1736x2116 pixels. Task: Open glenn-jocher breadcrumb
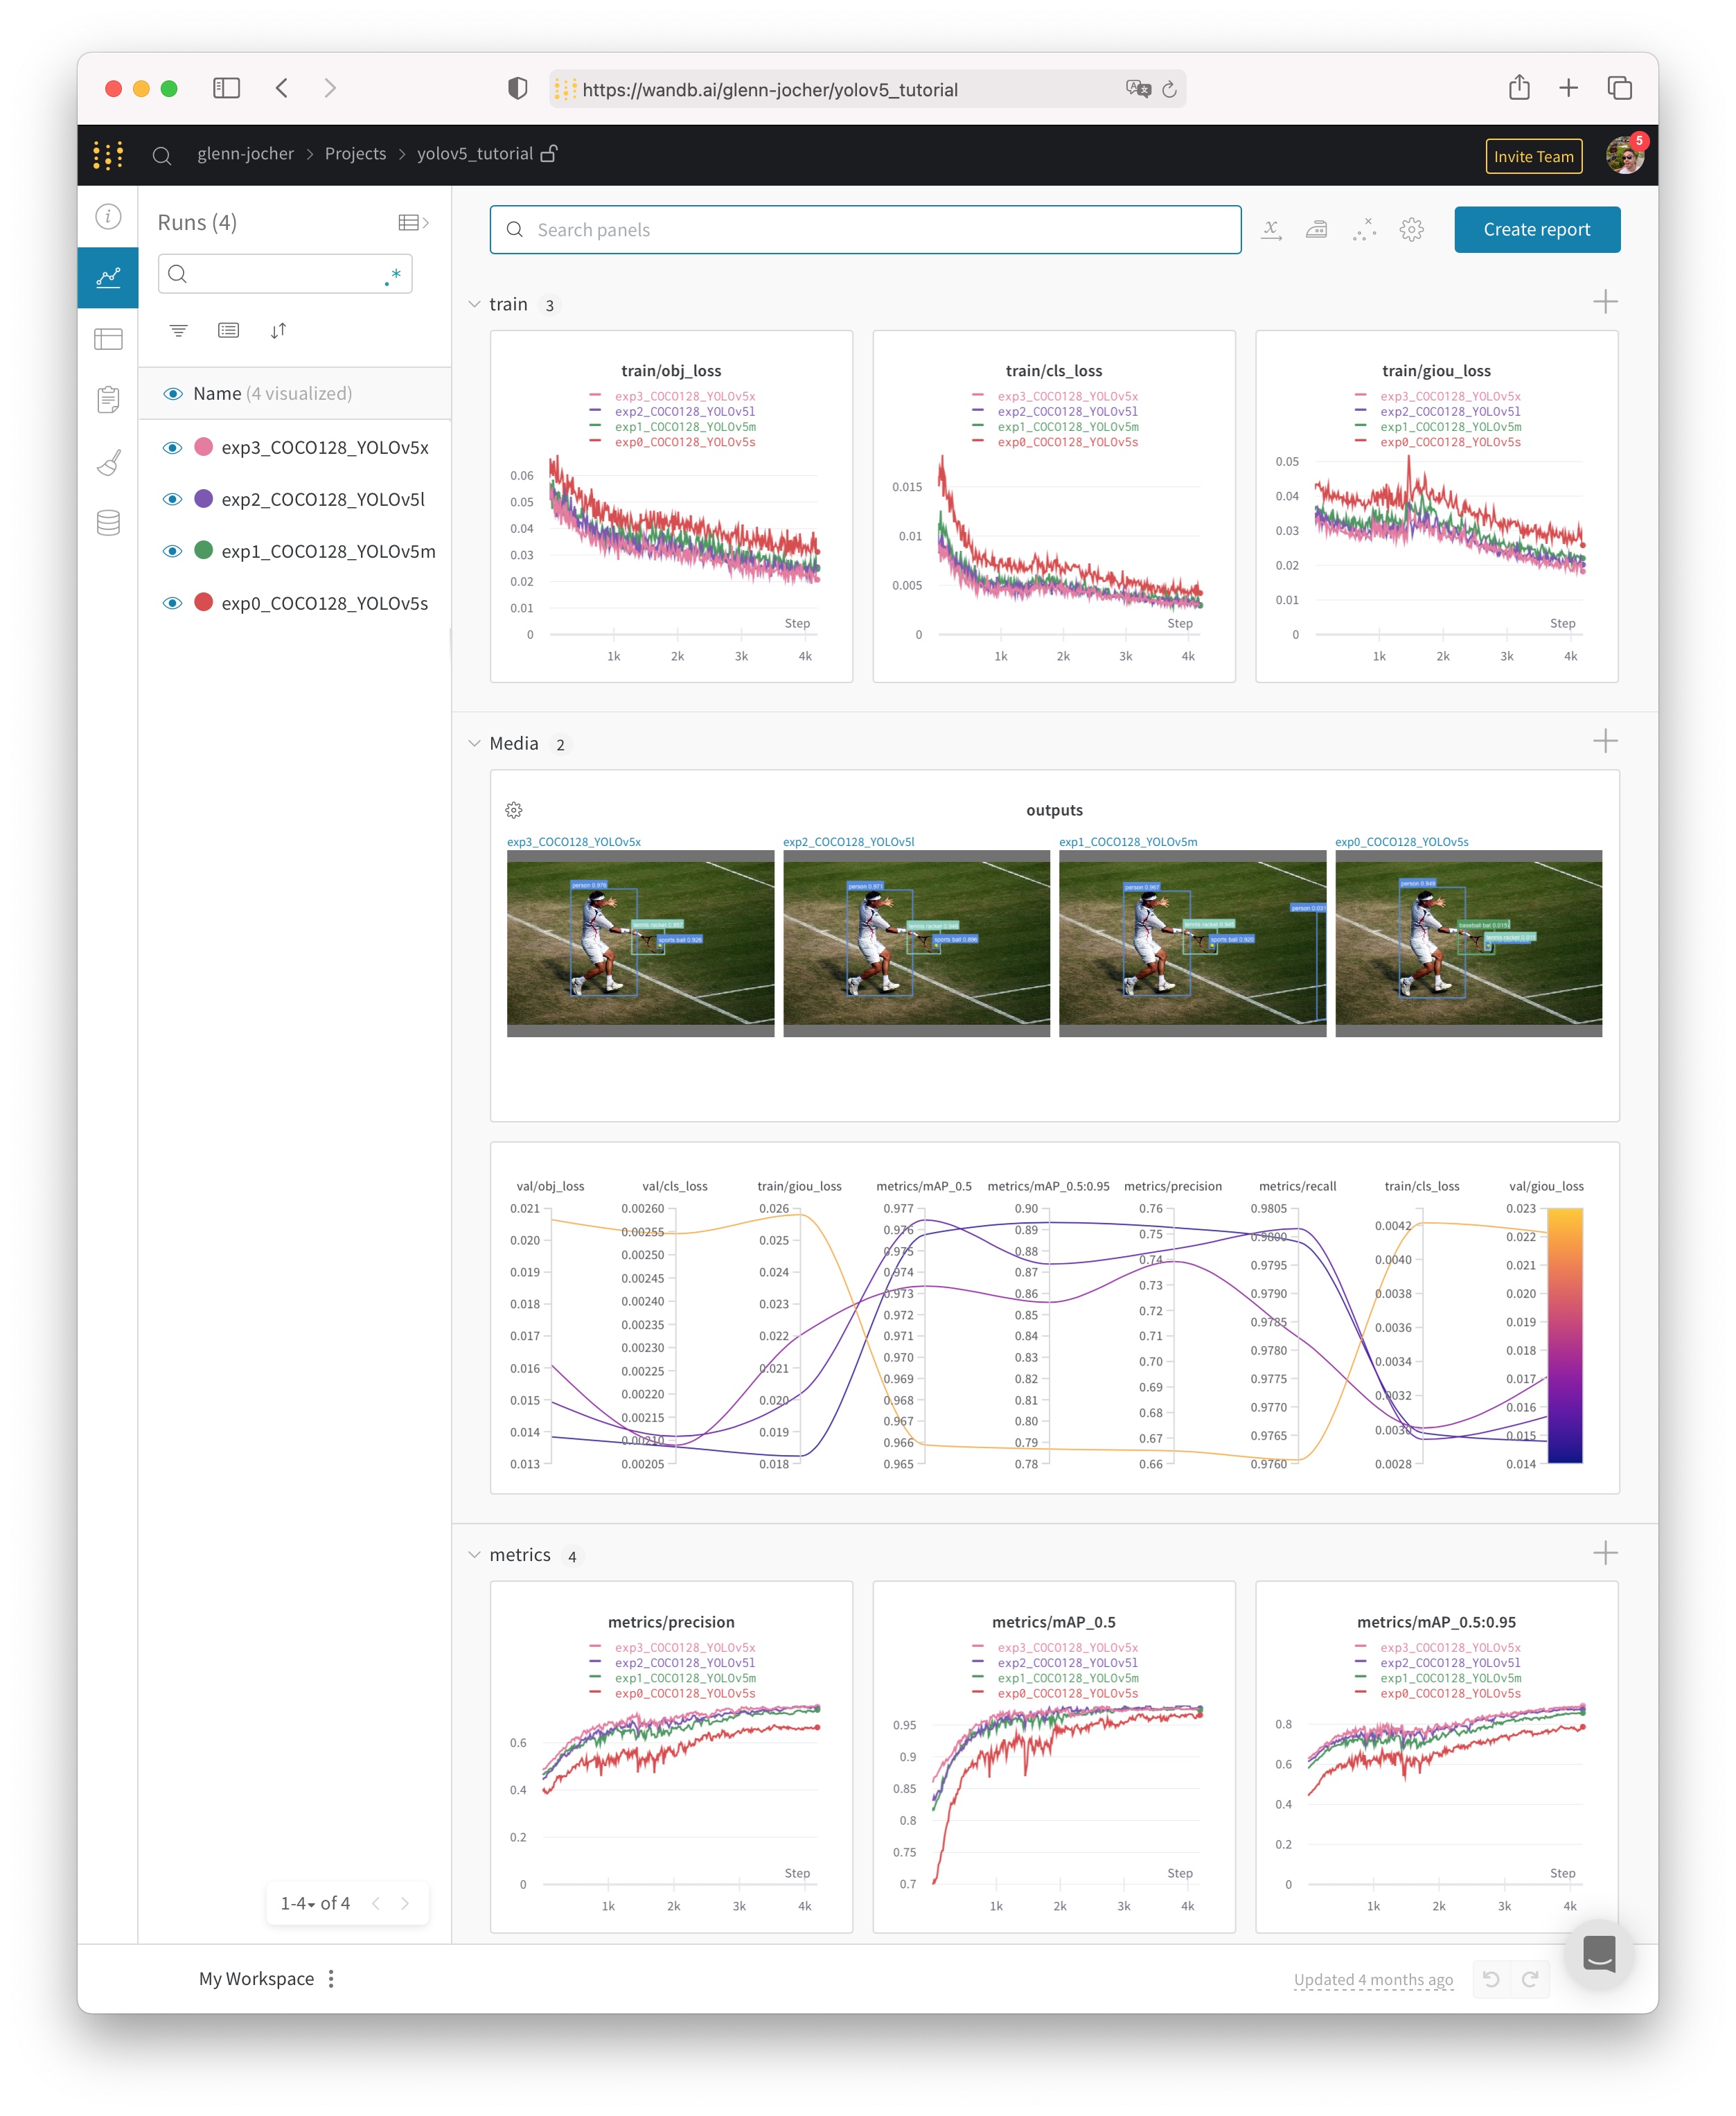pyautogui.click(x=245, y=154)
